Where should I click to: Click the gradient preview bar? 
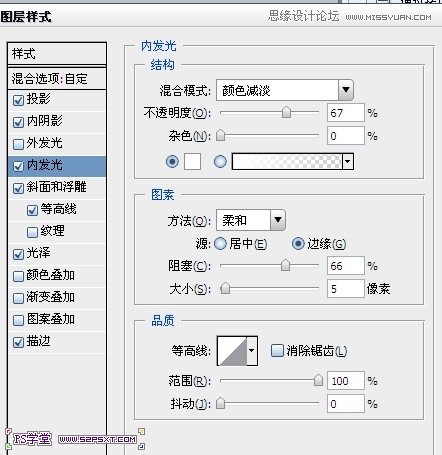(x=287, y=162)
